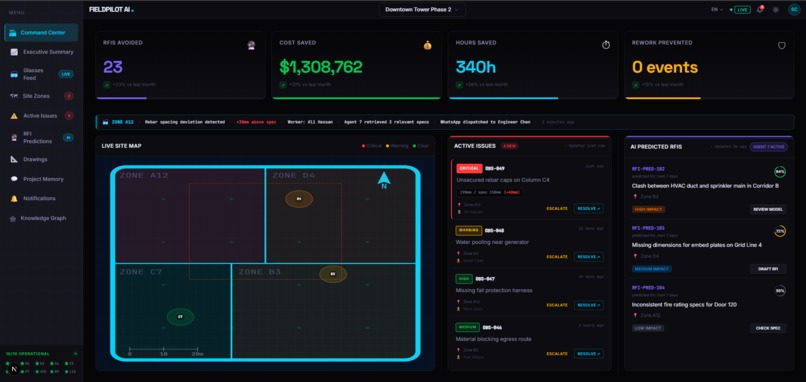Click Check Spec for RFI-PRED-104

click(768, 328)
